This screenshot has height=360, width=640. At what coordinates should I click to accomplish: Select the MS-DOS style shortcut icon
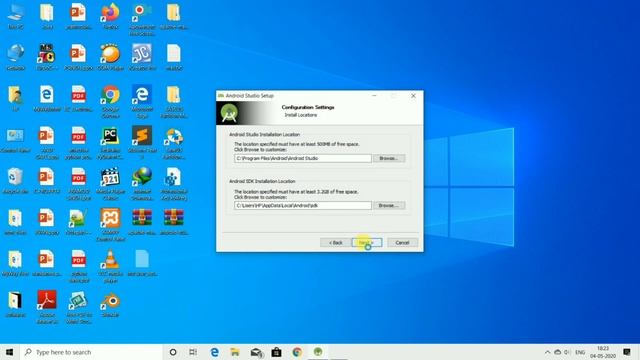coord(47,57)
